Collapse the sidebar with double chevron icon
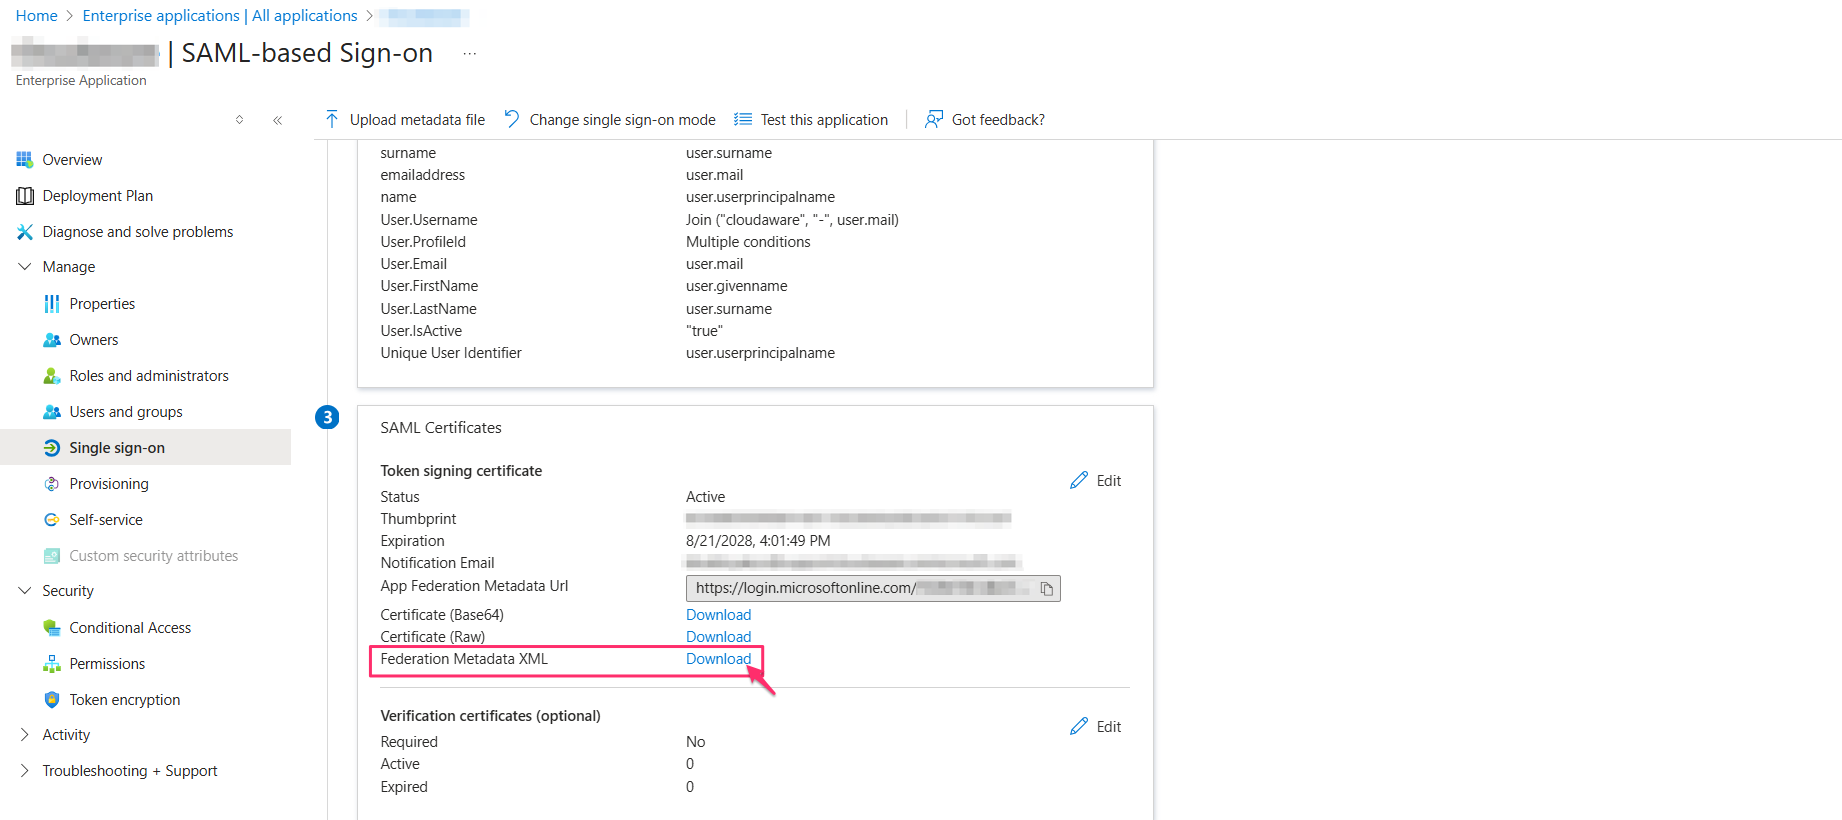 pos(277,120)
